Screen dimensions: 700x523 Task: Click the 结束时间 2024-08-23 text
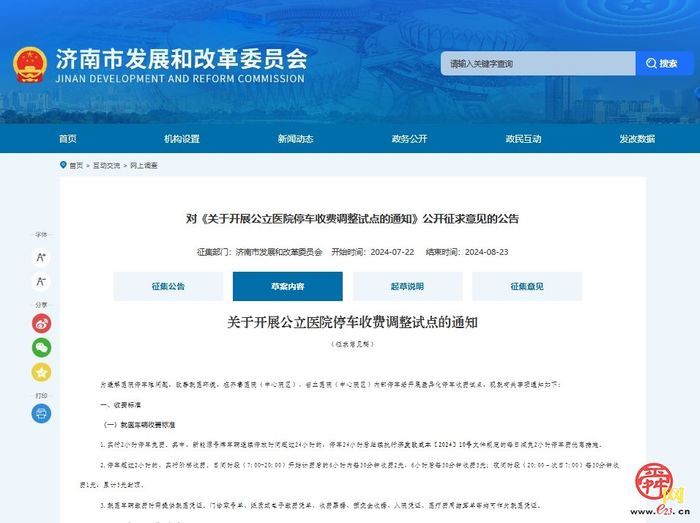click(x=467, y=252)
